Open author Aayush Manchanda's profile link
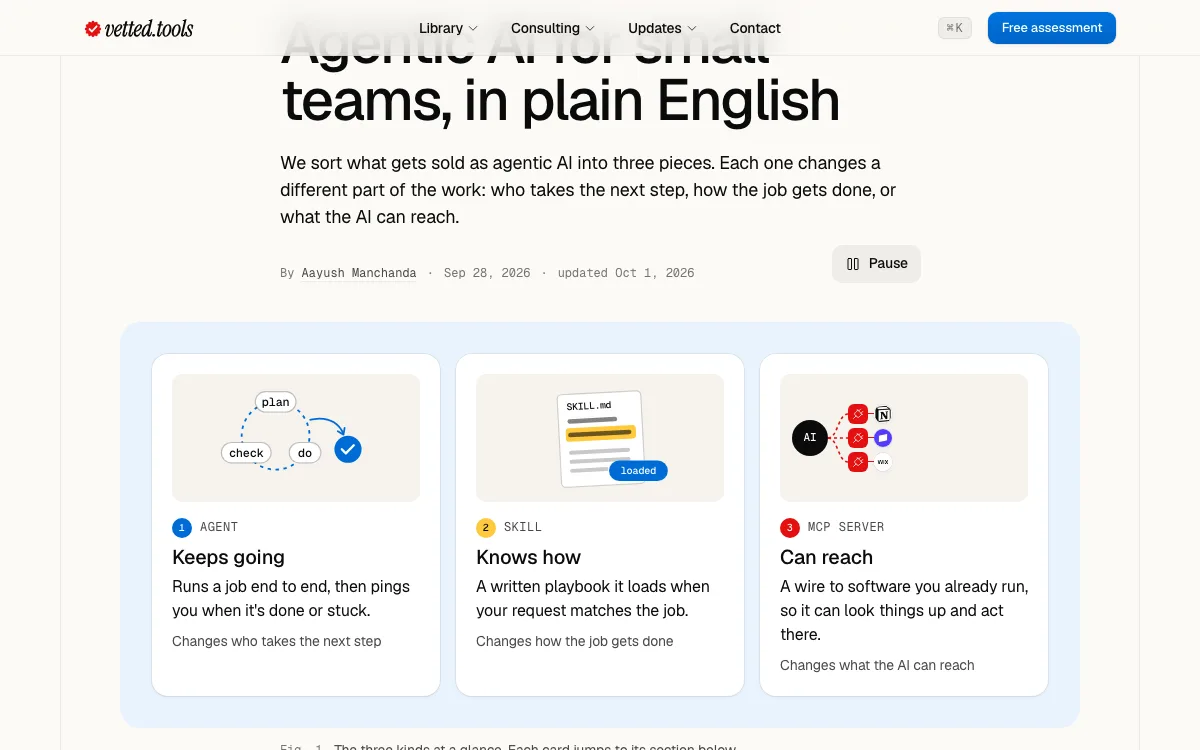Image resolution: width=1200 pixels, height=750 pixels. [x=359, y=273]
